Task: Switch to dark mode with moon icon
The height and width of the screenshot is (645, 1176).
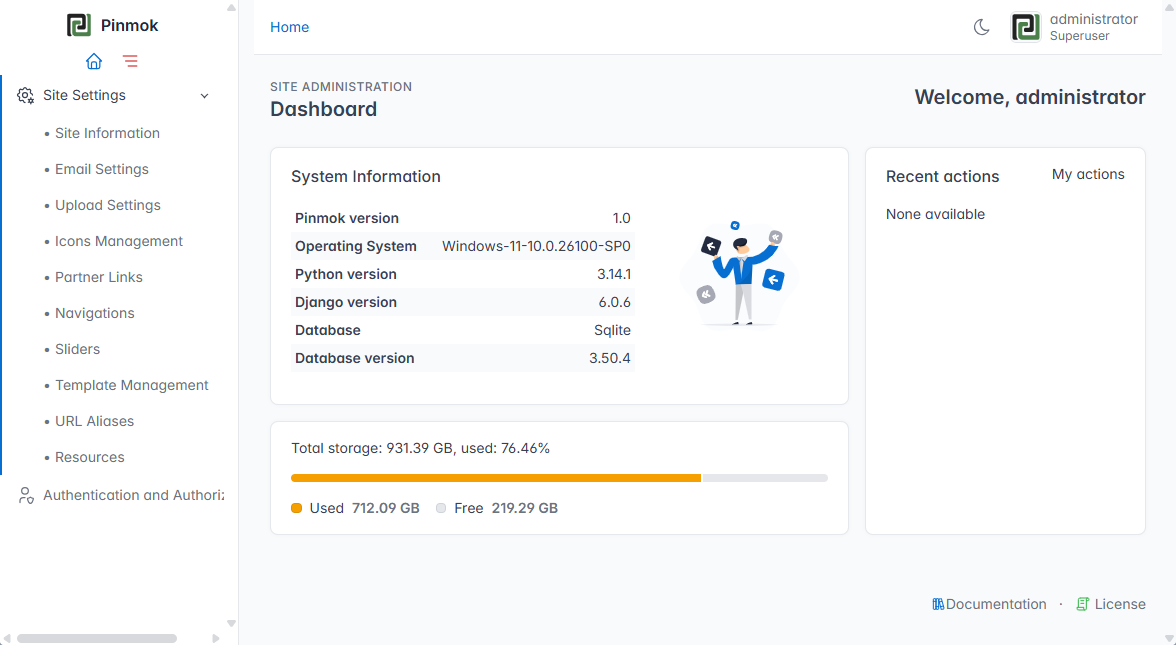Action: [981, 28]
